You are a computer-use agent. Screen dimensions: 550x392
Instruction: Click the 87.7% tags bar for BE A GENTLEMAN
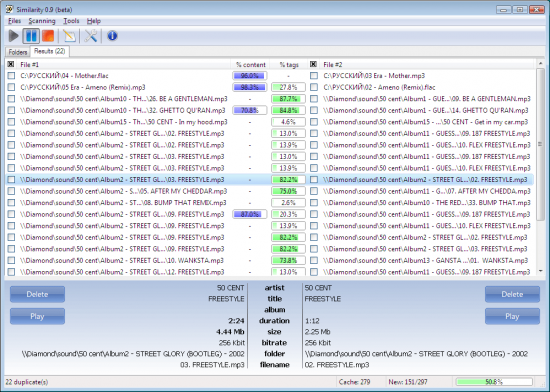tap(288, 99)
